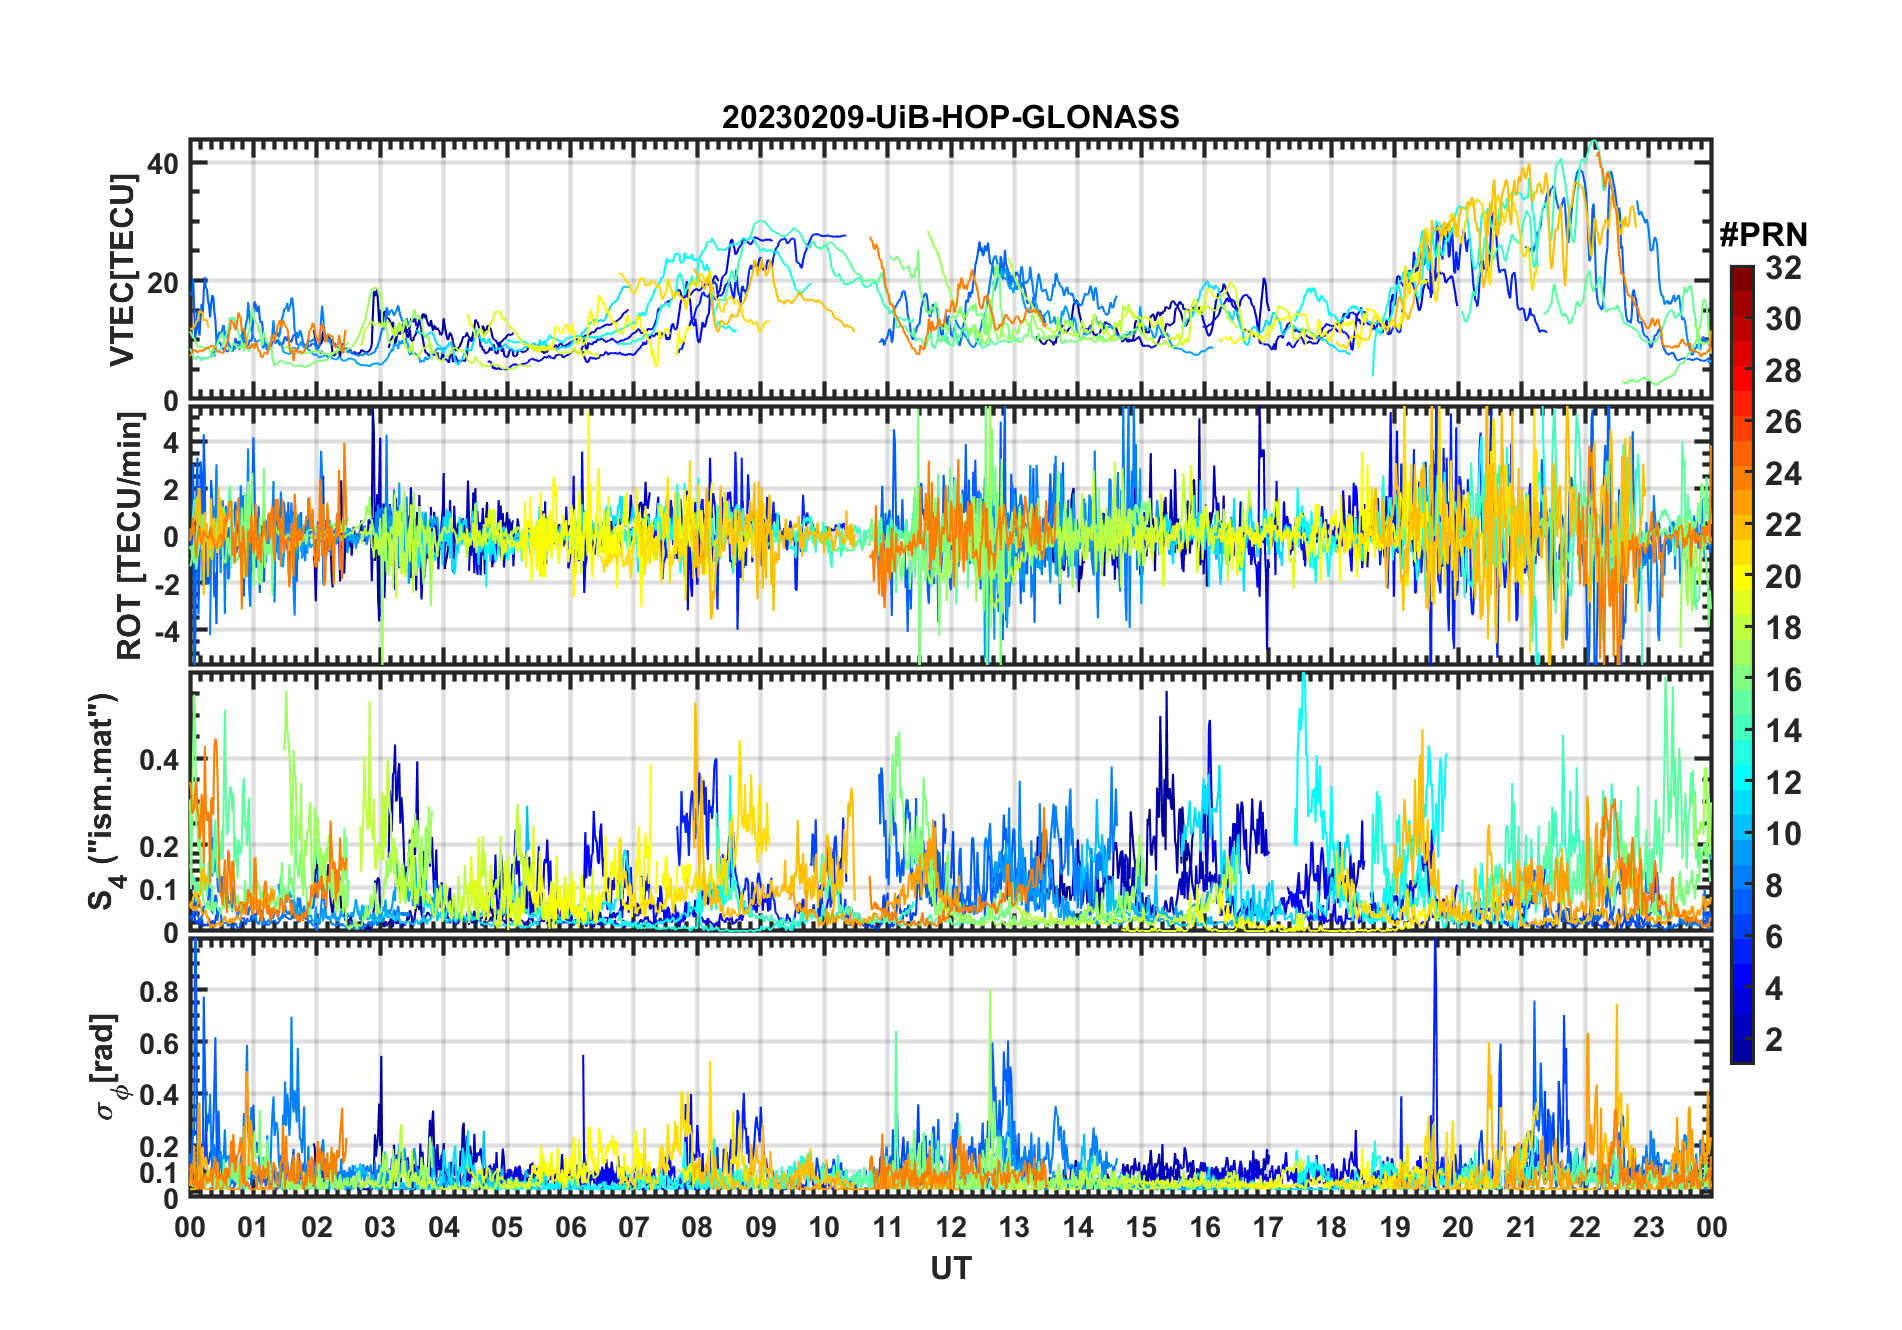Click the 15 hour tick on the UT axis
The width and height of the screenshot is (1902, 1330).
pos(1141,1227)
